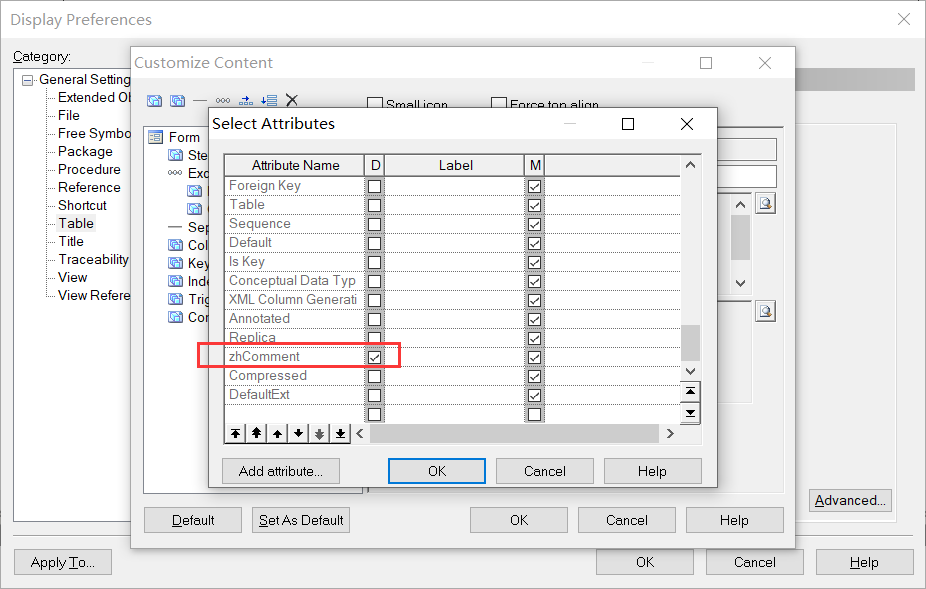Click the Add attribute... button

(x=281, y=471)
